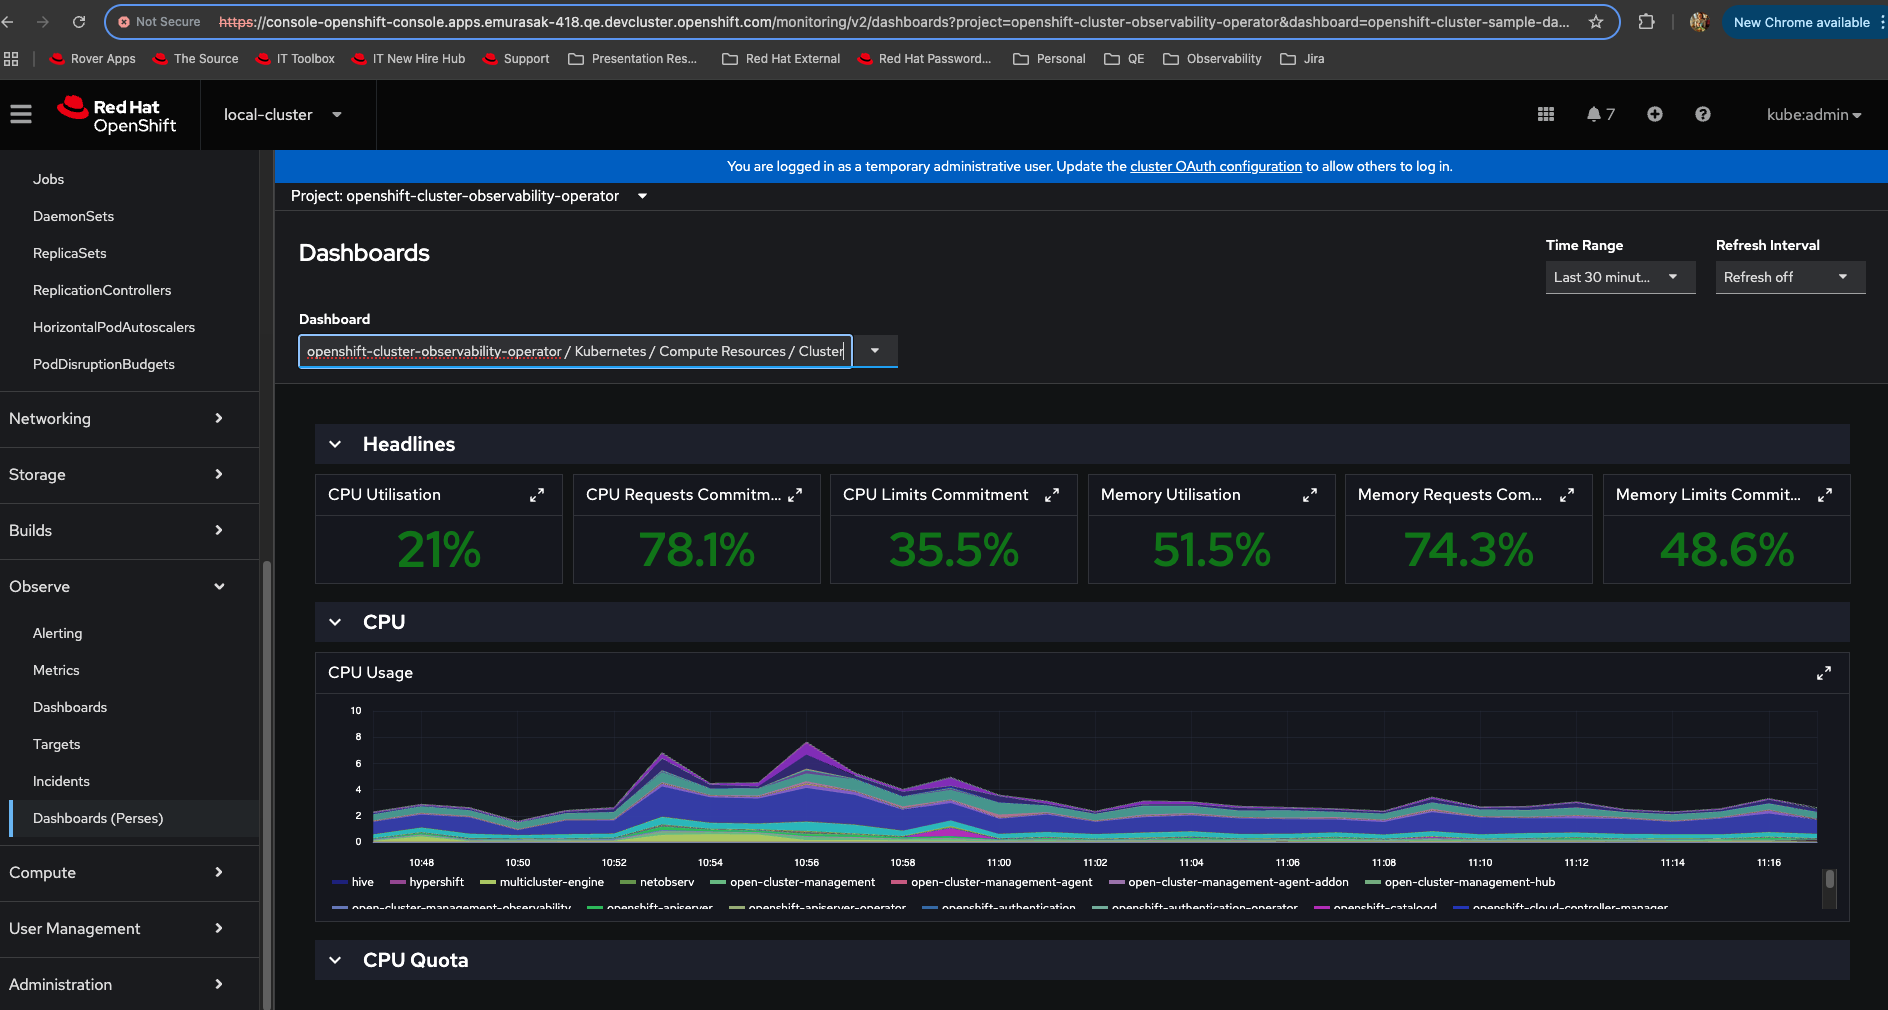This screenshot has width=1888, height=1010.
Task: Maximize the CPU Usage chart panel
Action: (x=1823, y=673)
